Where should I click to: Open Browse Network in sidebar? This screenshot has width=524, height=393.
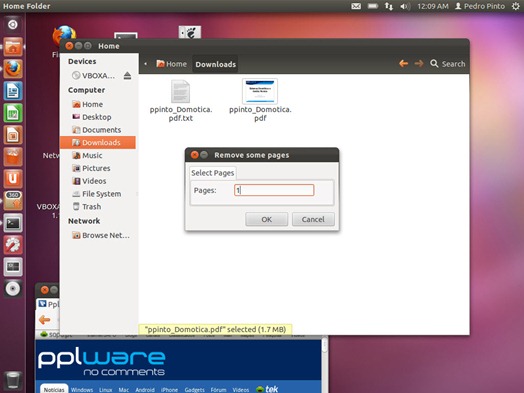point(101,235)
